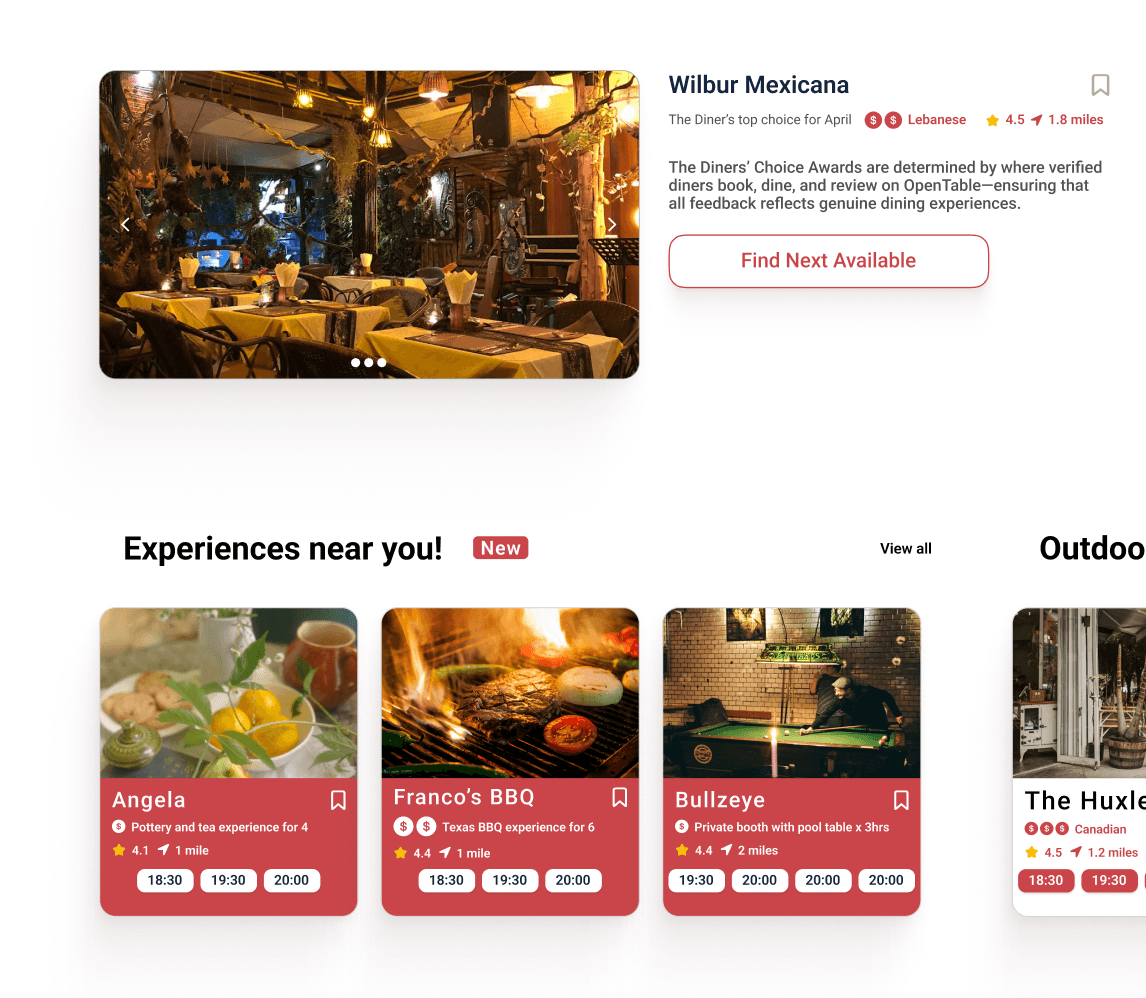1146x998 pixels.
Task: Click the distance arrow icon near 1.8 miles
Action: click(1036, 120)
